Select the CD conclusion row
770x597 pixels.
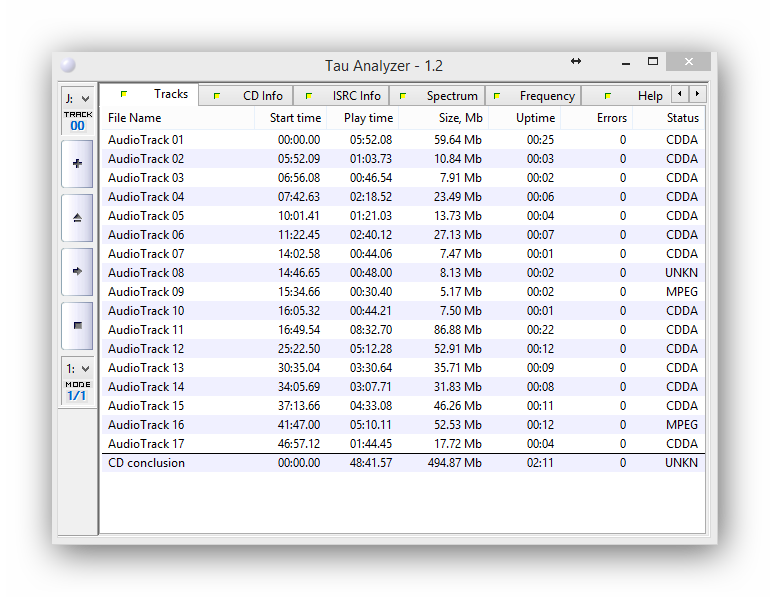click(x=146, y=463)
